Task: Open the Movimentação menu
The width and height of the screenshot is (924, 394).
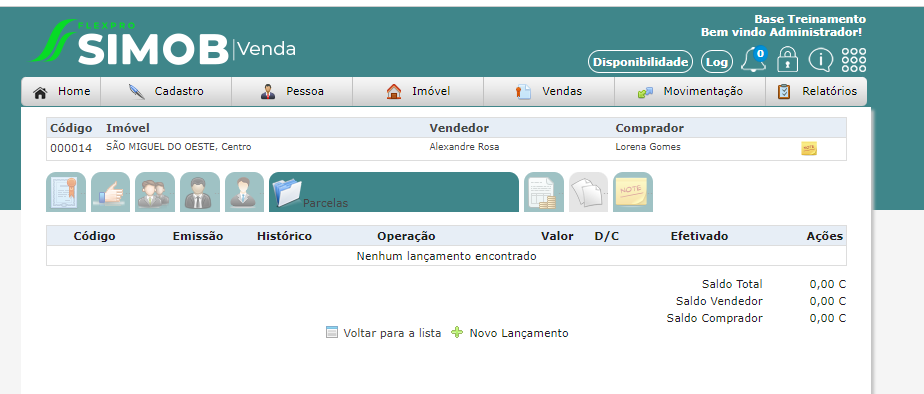Action: click(690, 91)
